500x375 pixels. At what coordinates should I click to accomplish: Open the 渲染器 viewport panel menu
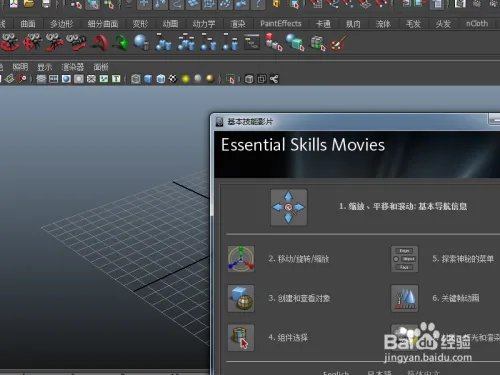click(73, 67)
